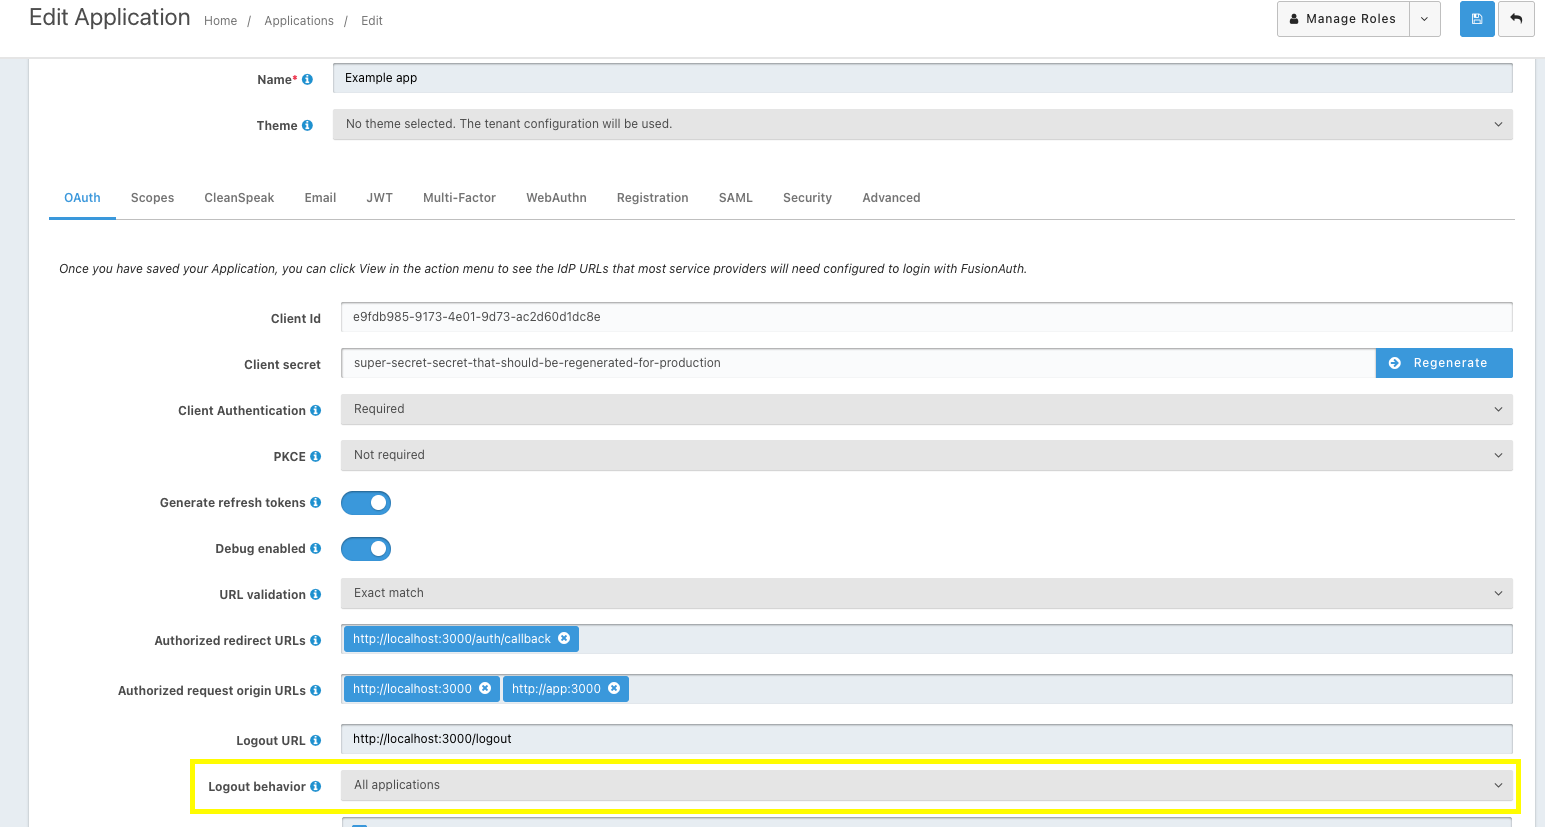The width and height of the screenshot is (1545, 827).
Task: Toggle Generate refresh tokens switch
Action: [366, 503]
